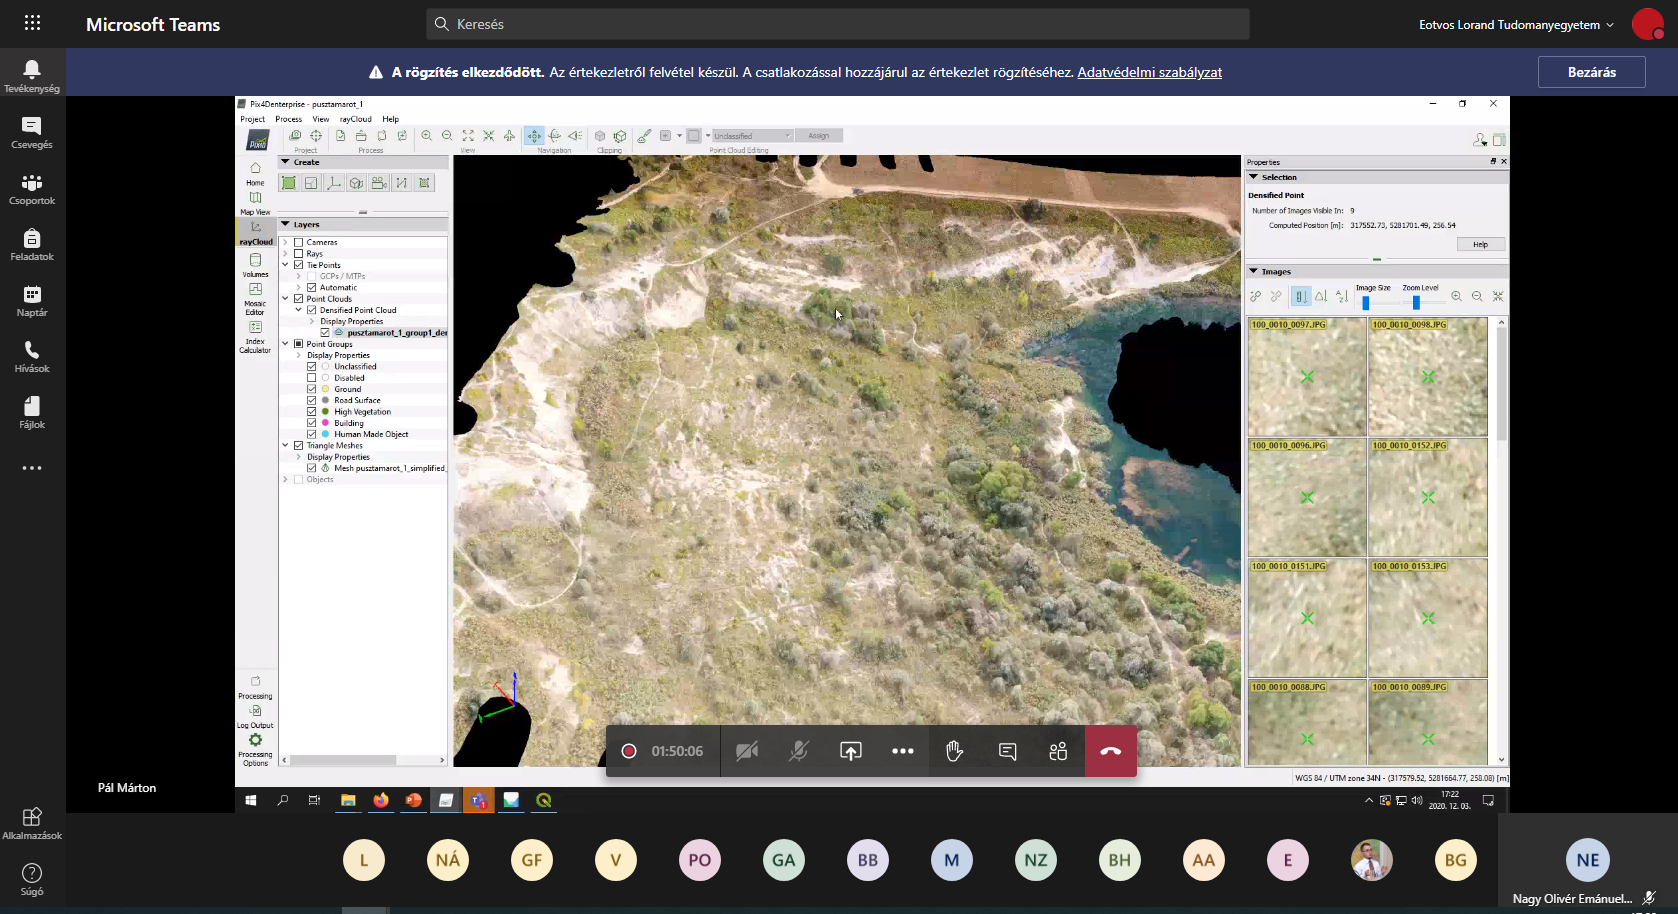1678x914 pixels.
Task: Adjust the Zoom Level slider
Action: [1416, 302]
